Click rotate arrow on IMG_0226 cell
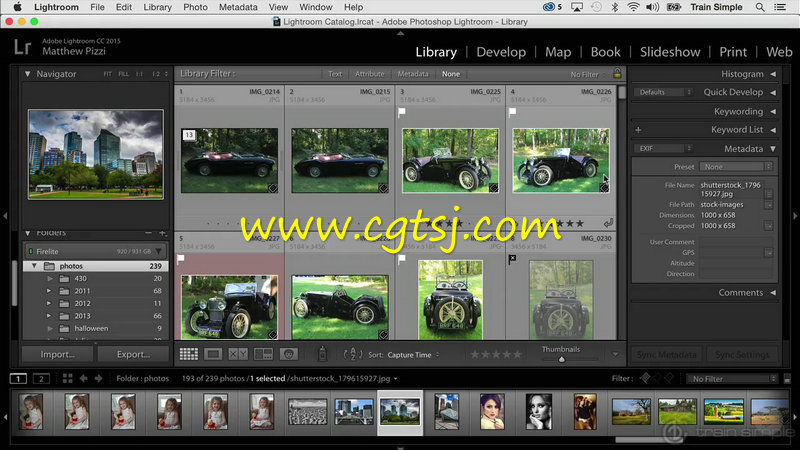The image size is (800, 450). coord(608,223)
